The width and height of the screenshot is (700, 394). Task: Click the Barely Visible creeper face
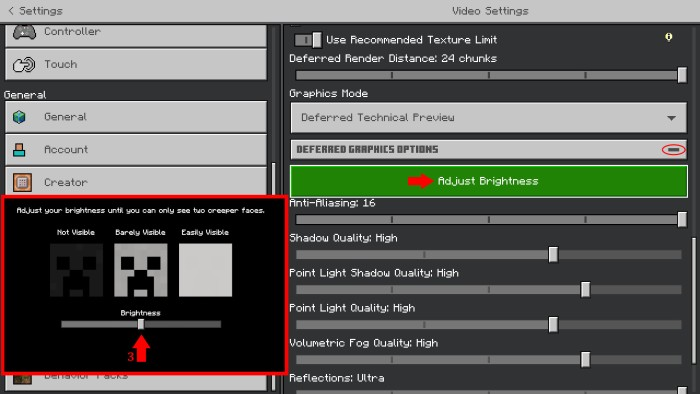141,270
